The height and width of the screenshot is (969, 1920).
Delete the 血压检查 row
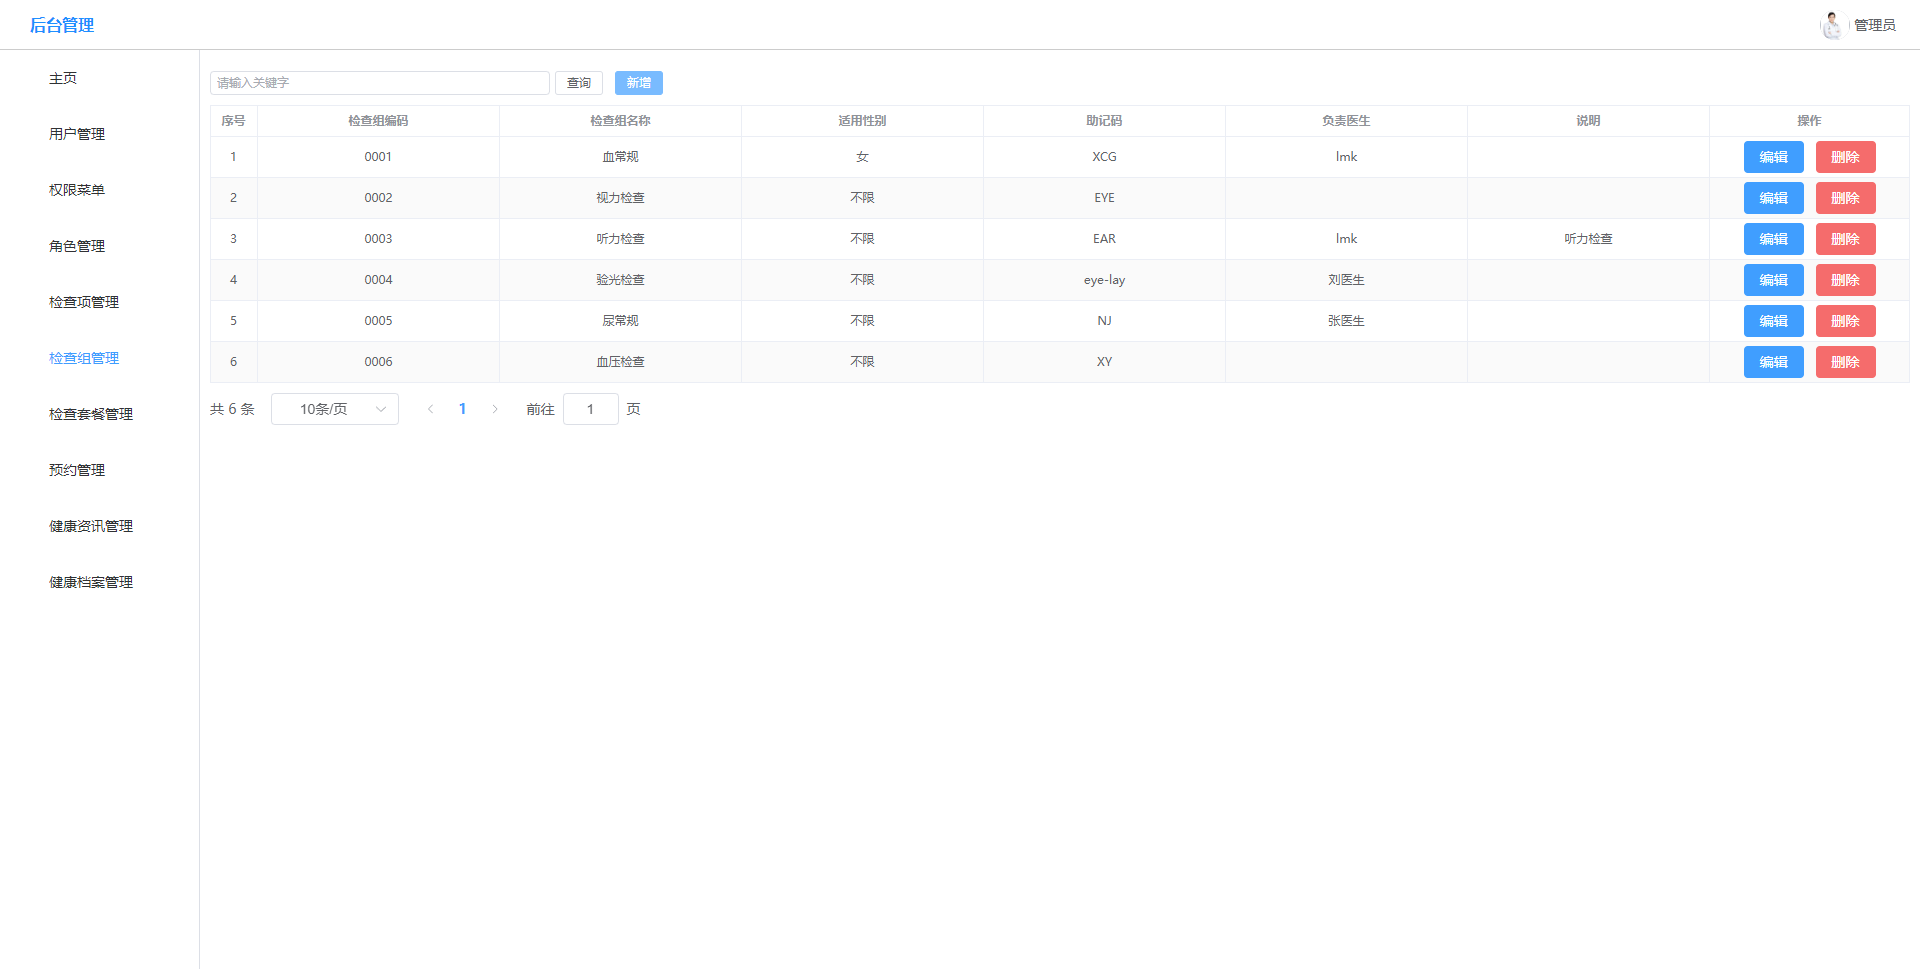coord(1846,362)
